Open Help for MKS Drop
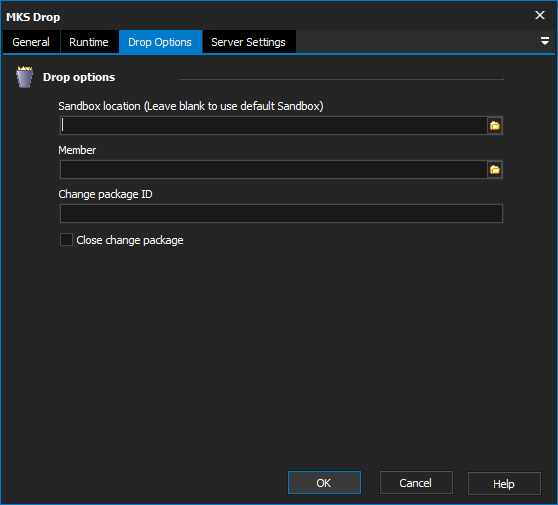The width and height of the screenshot is (558, 505). (504, 483)
